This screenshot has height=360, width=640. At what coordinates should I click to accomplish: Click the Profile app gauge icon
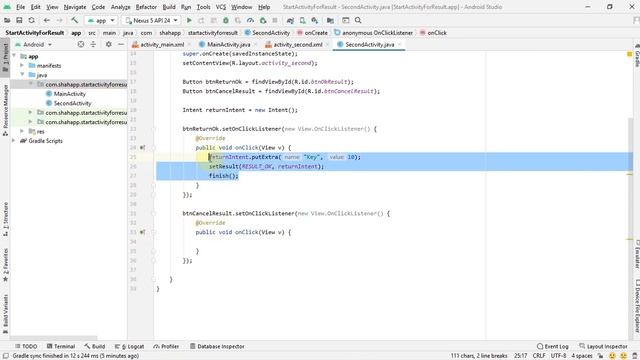tap(250, 20)
